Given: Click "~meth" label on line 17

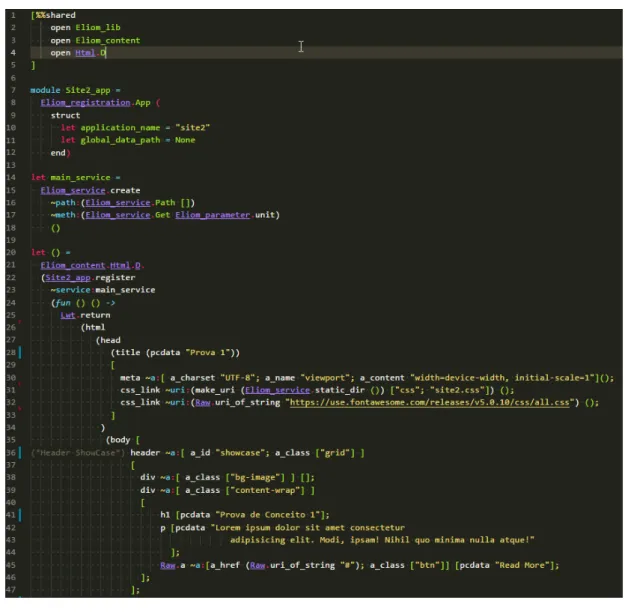Looking at the screenshot, I should coord(63,215).
